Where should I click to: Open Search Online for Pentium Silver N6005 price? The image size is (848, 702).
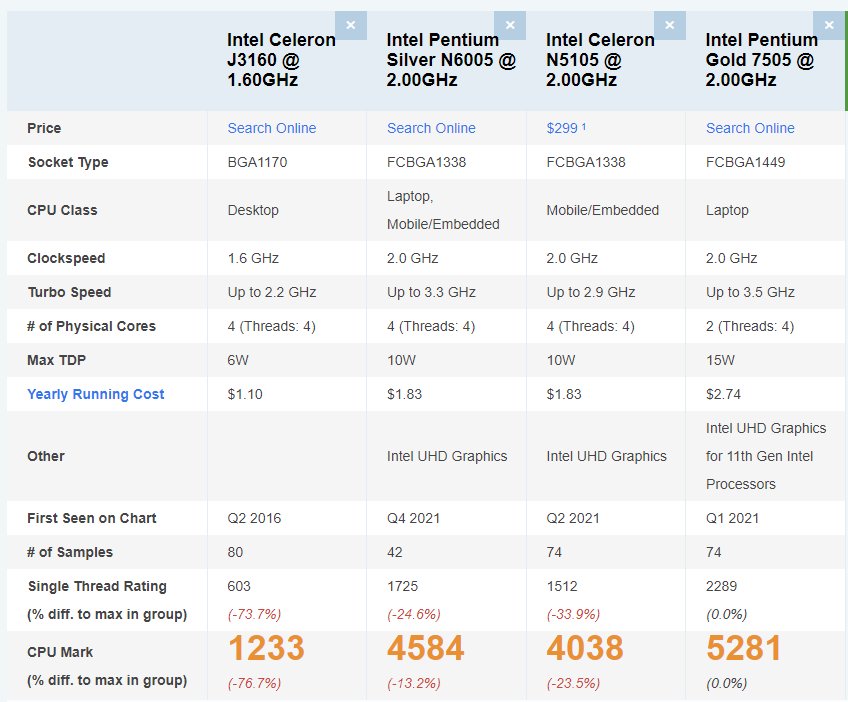click(x=431, y=128)
